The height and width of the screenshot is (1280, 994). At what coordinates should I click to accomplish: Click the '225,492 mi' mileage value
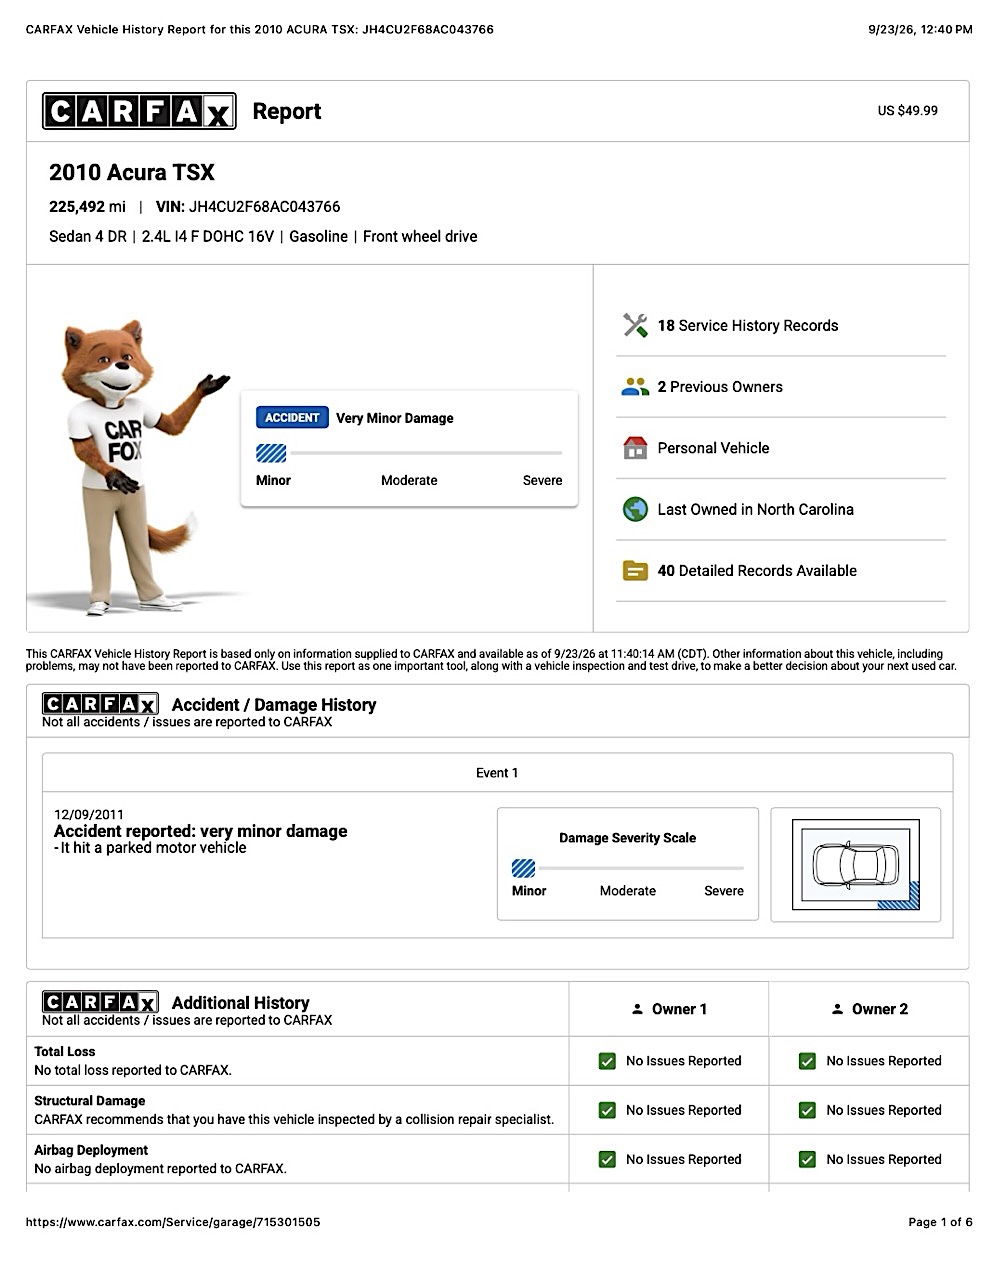88,207
